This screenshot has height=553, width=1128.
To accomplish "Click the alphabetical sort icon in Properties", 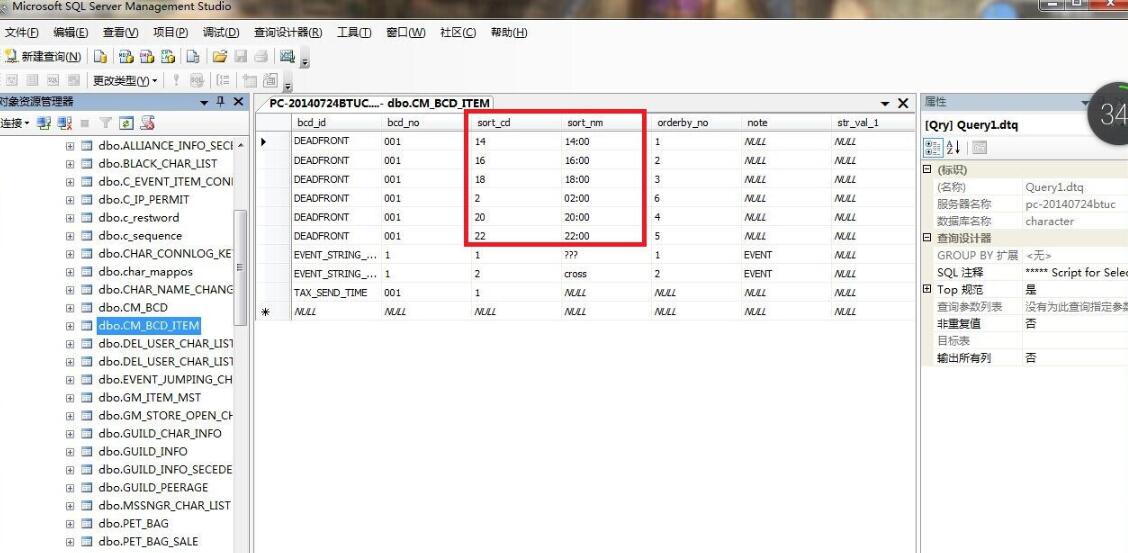I will [x=952, y=147].
